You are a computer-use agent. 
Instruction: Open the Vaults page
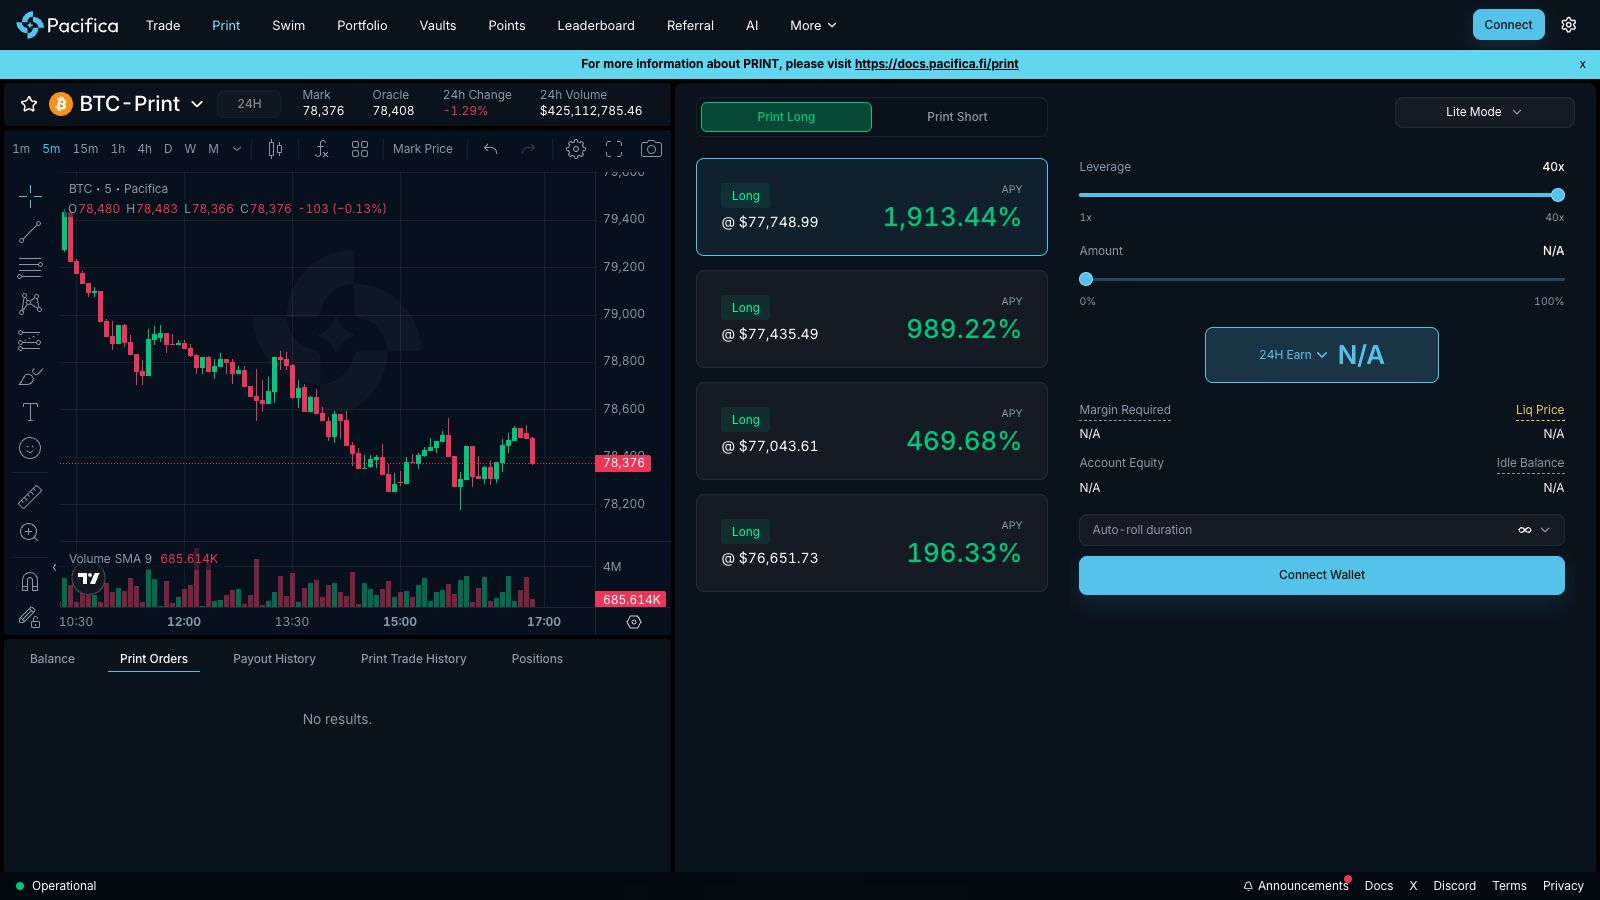click(x=438, y=25)
